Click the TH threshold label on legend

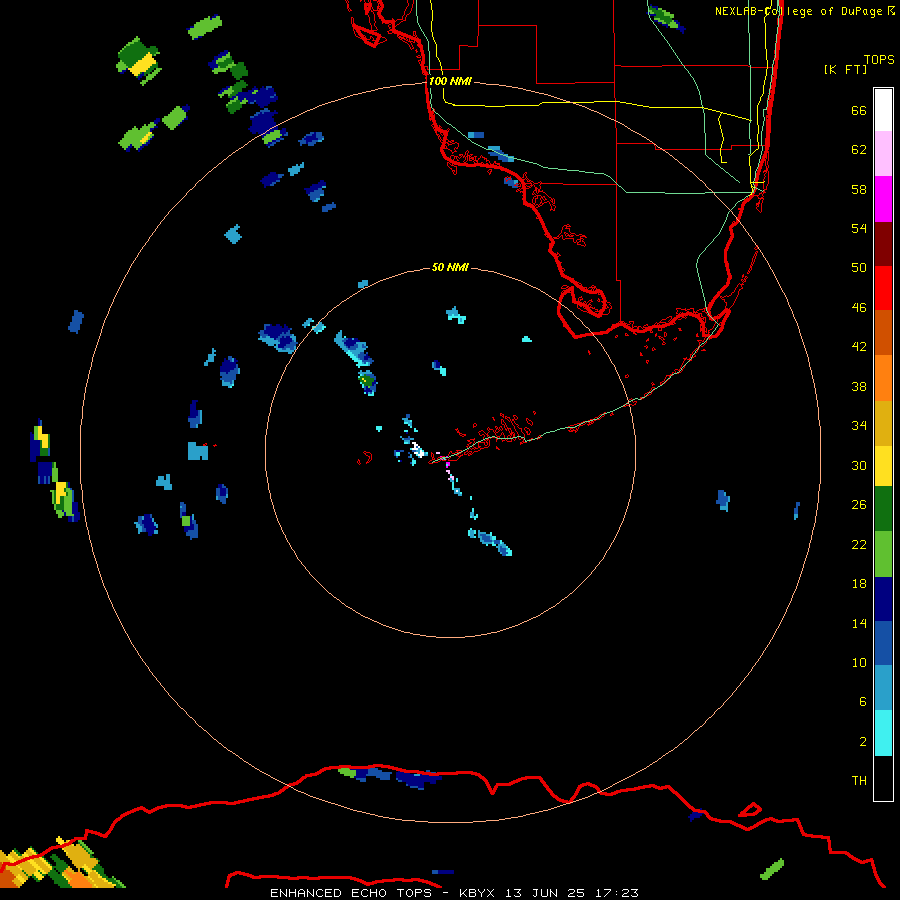pos(859,781)
